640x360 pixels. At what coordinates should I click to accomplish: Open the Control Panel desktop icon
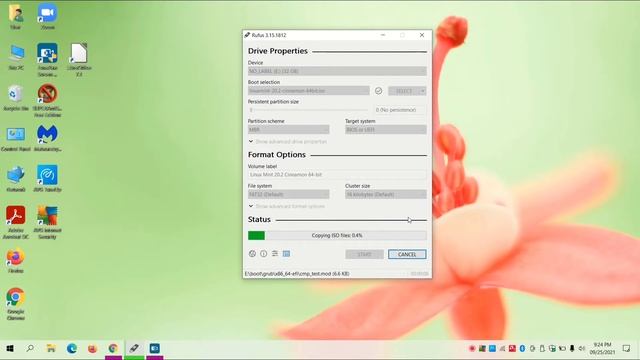coord(16,139)
